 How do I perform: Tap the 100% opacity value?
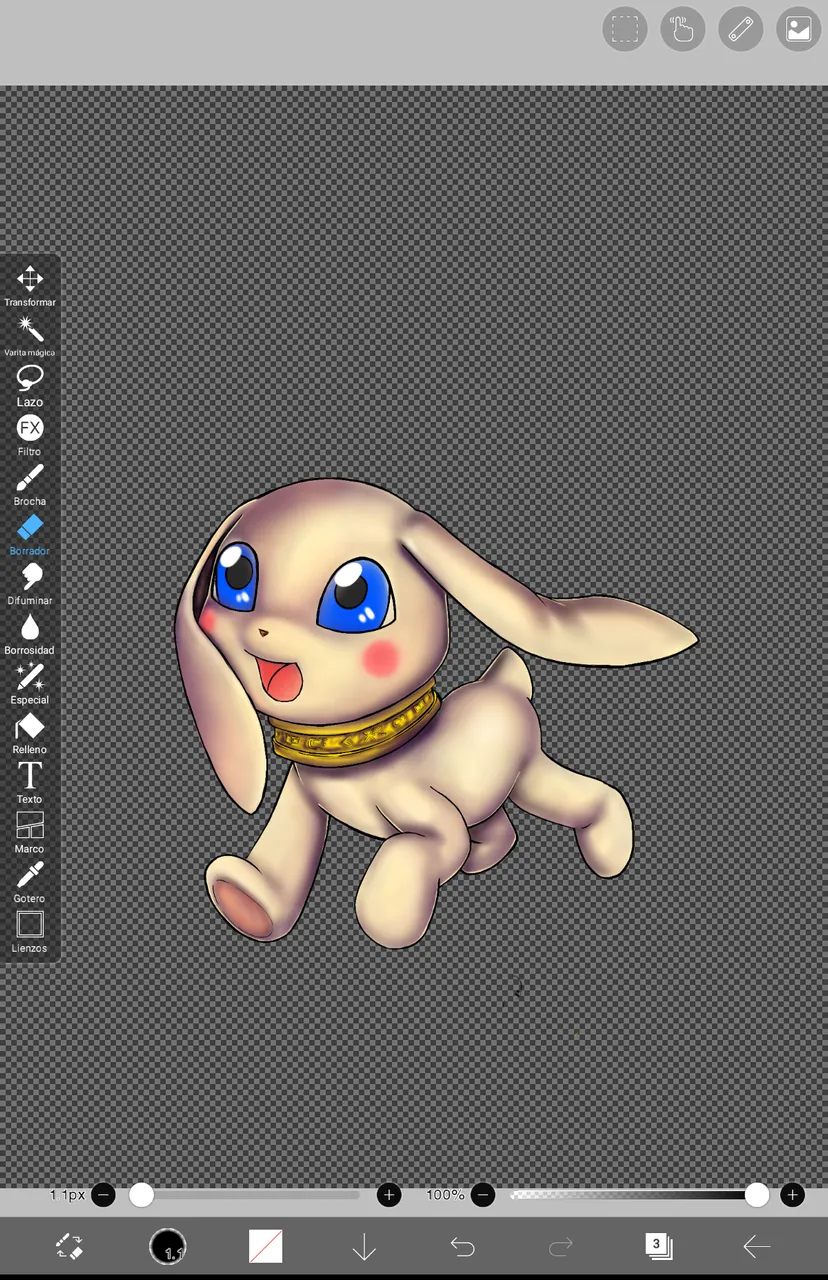pyautogui.click(x=445, y=1195)
